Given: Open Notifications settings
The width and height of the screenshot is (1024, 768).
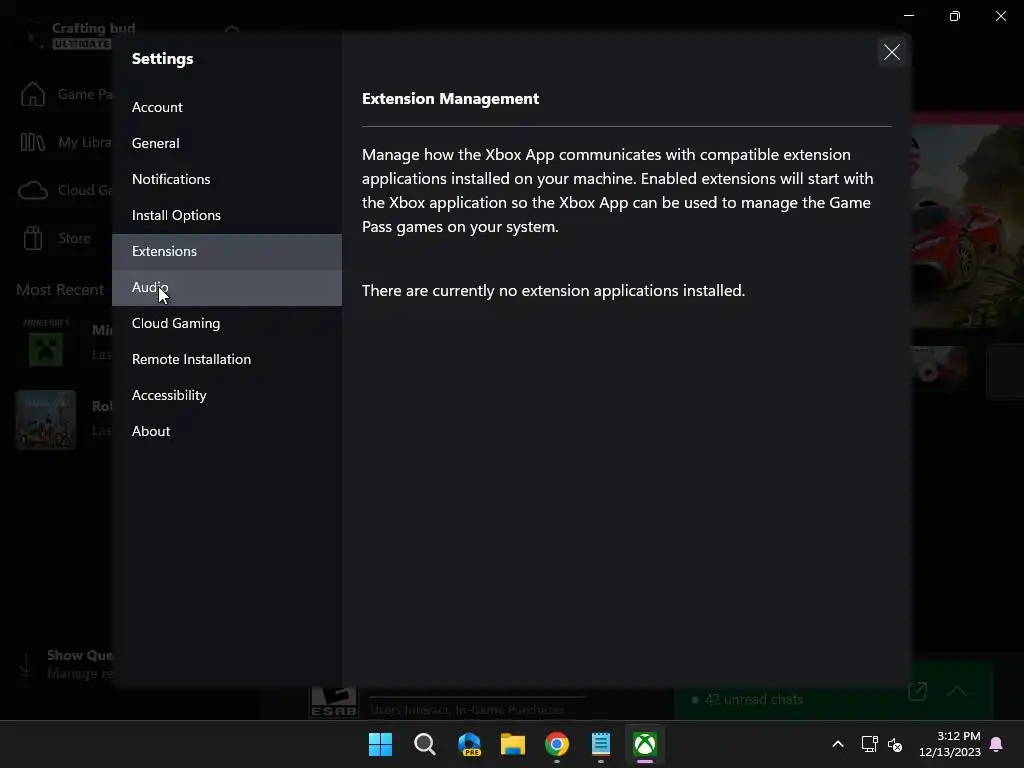Looking at the screenshot, I should pyautogui.click(x=227, y=179).
